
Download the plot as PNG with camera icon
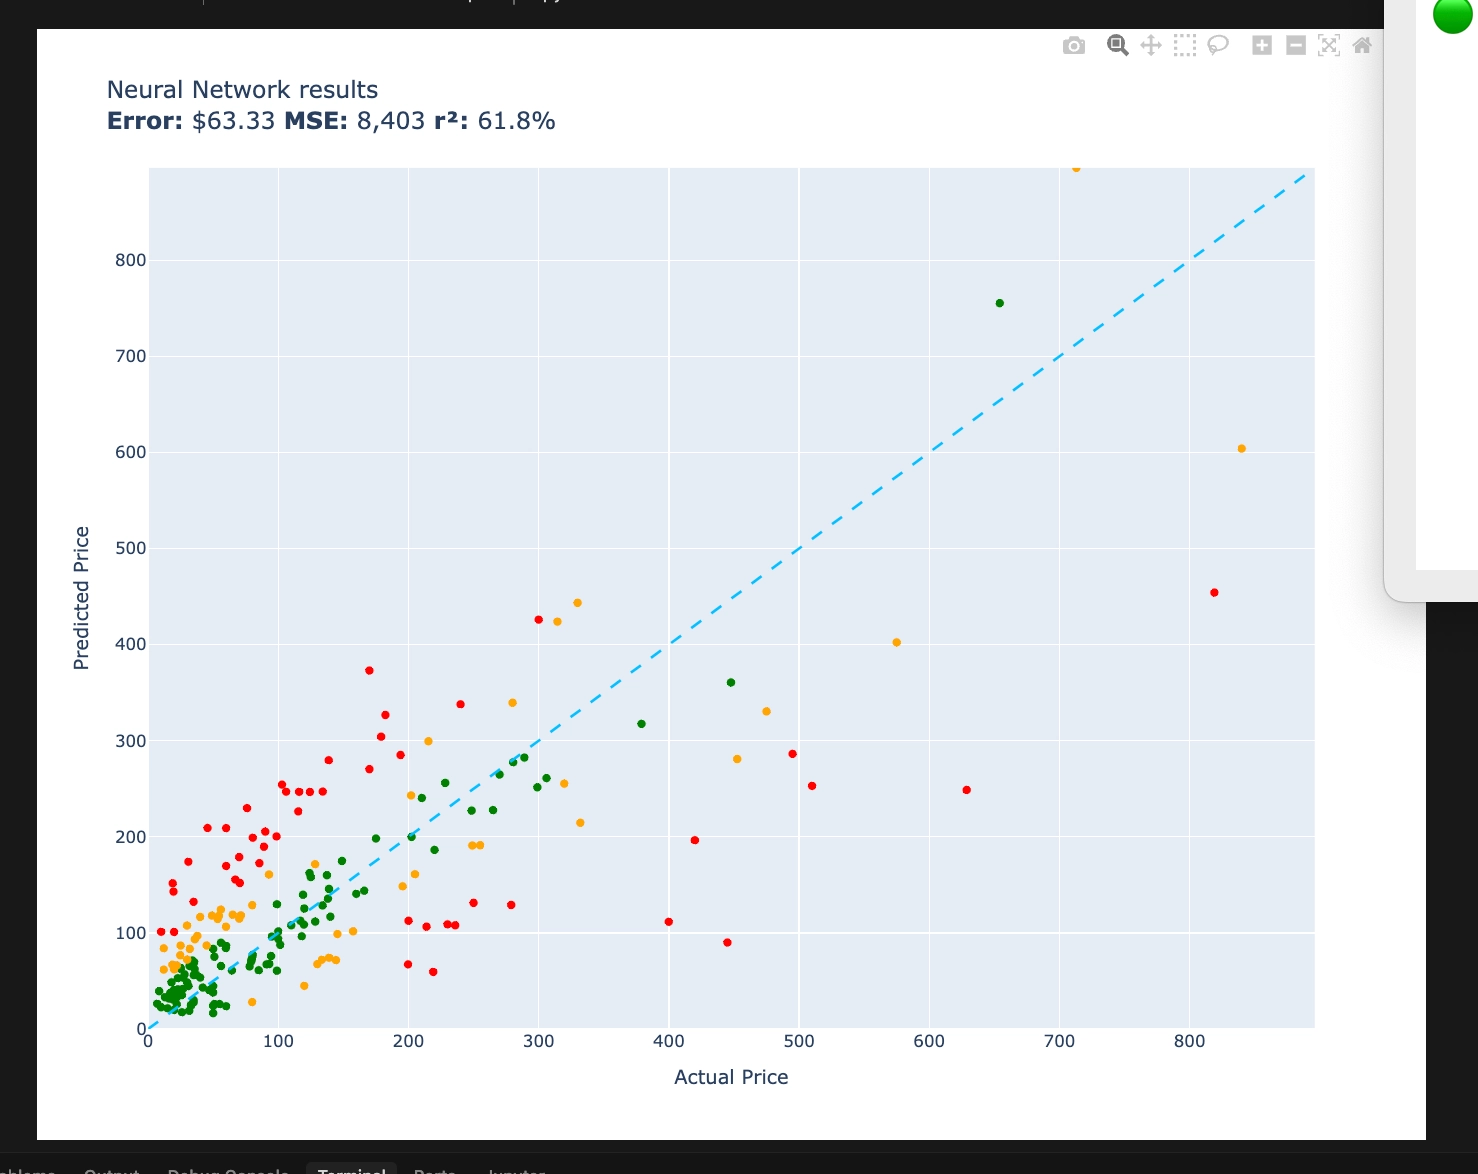[1074, 45]
